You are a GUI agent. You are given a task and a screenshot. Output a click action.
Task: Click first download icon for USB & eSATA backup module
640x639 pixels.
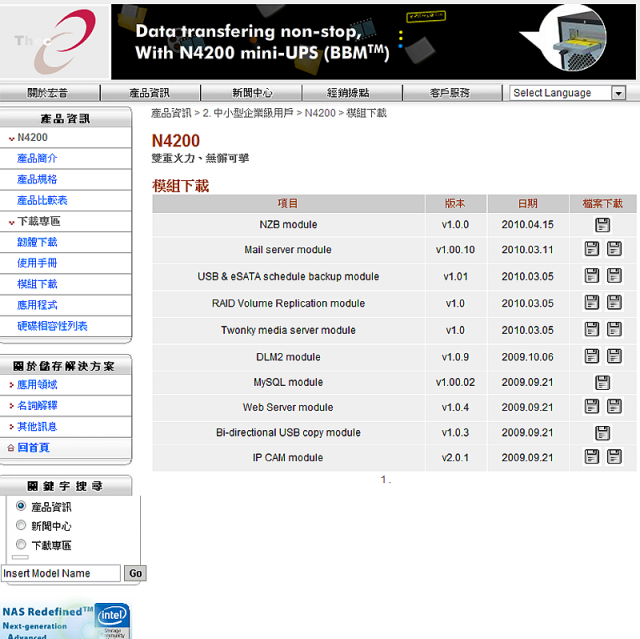point(592,276)
